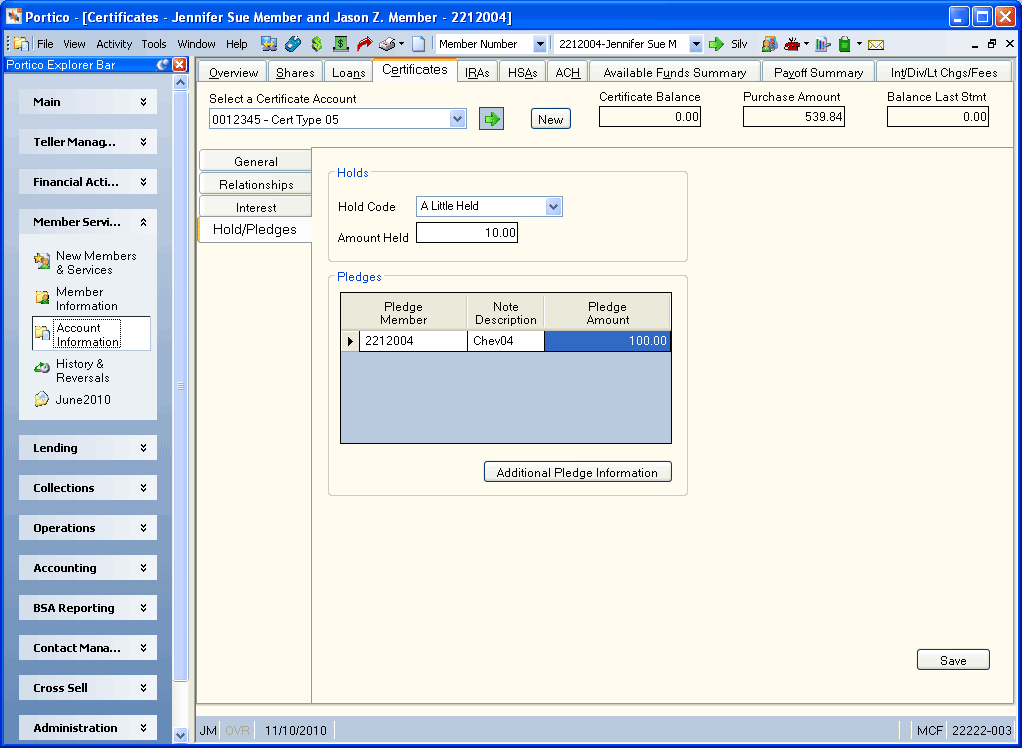Collapse the Member Services section
Image resolution: width=1022 pixels, height=748 pixels.
pos(88,222)
